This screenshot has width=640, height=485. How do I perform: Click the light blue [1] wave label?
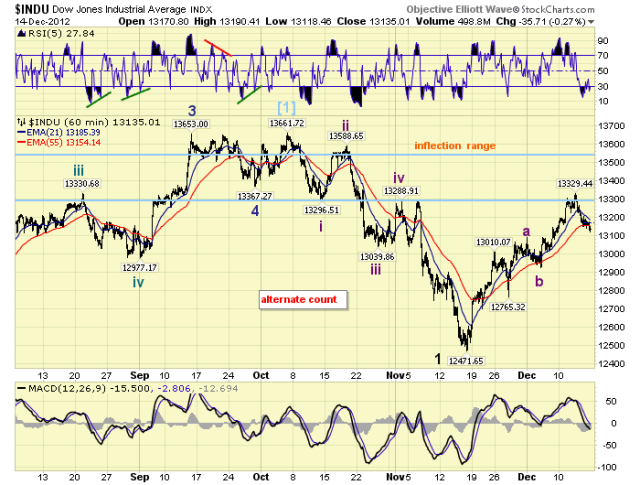pos(287,108)
